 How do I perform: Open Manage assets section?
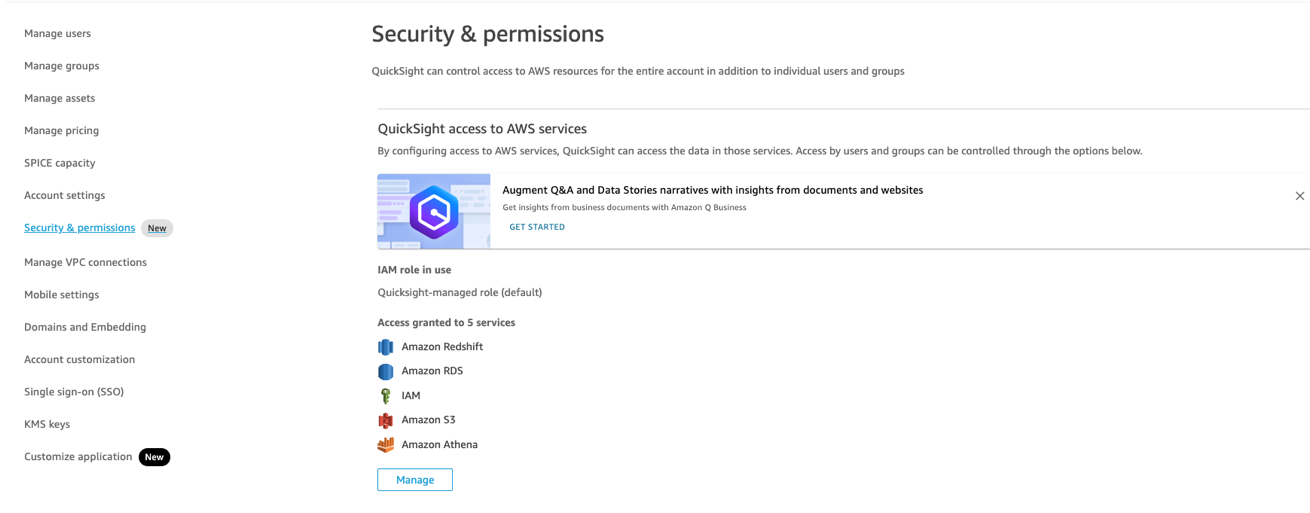coord(59,98)
